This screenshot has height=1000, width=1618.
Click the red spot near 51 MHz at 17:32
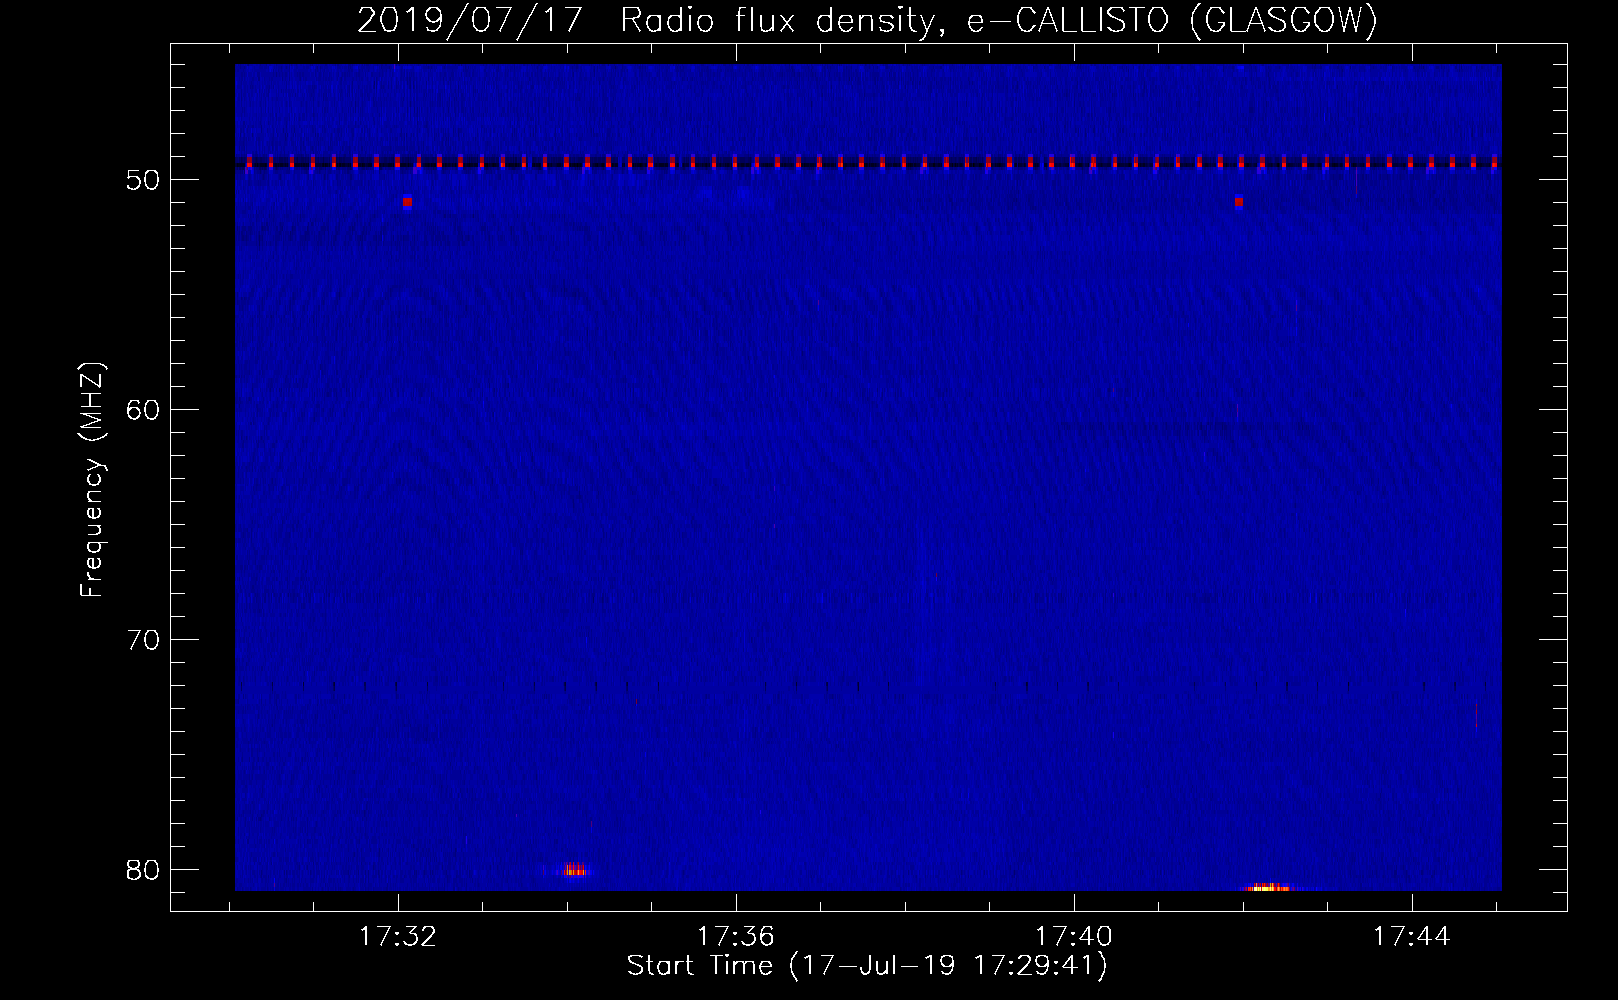pyautogui.click(x=407, y=202)
